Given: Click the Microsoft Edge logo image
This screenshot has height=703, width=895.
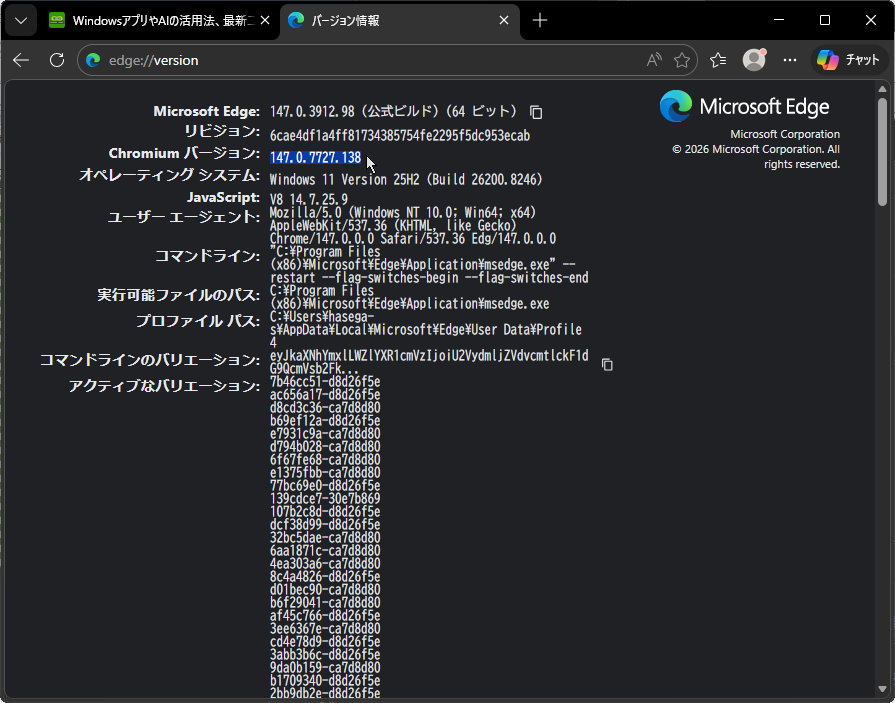Looking at the screenshot, I should click(744, 106).
